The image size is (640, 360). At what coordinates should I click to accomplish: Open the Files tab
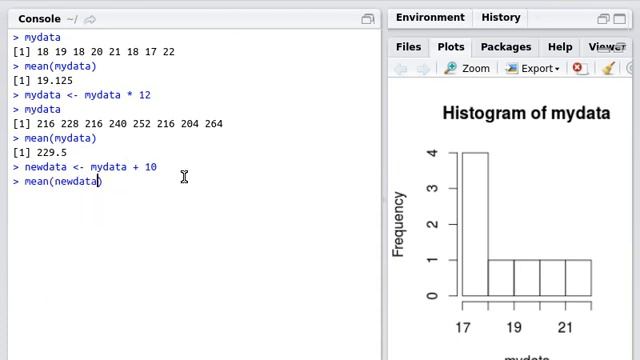tap(409, 47)
